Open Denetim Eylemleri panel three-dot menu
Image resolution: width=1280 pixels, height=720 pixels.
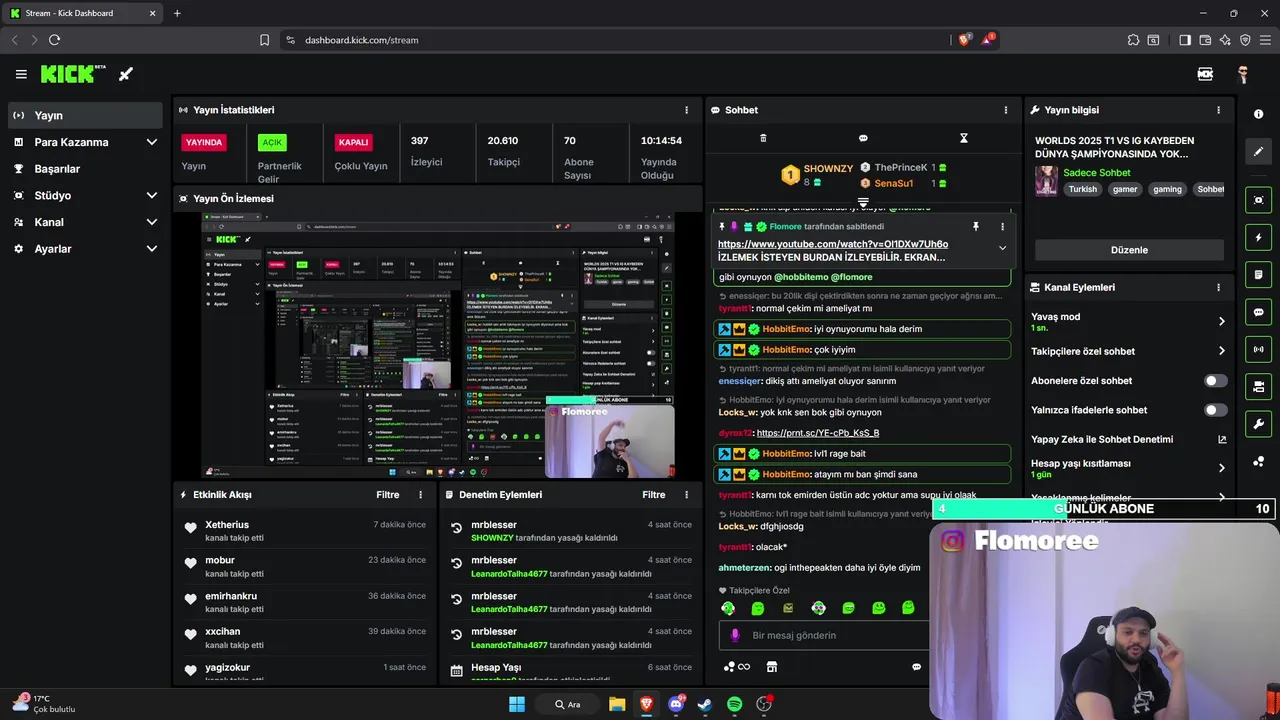pos(686,495)
